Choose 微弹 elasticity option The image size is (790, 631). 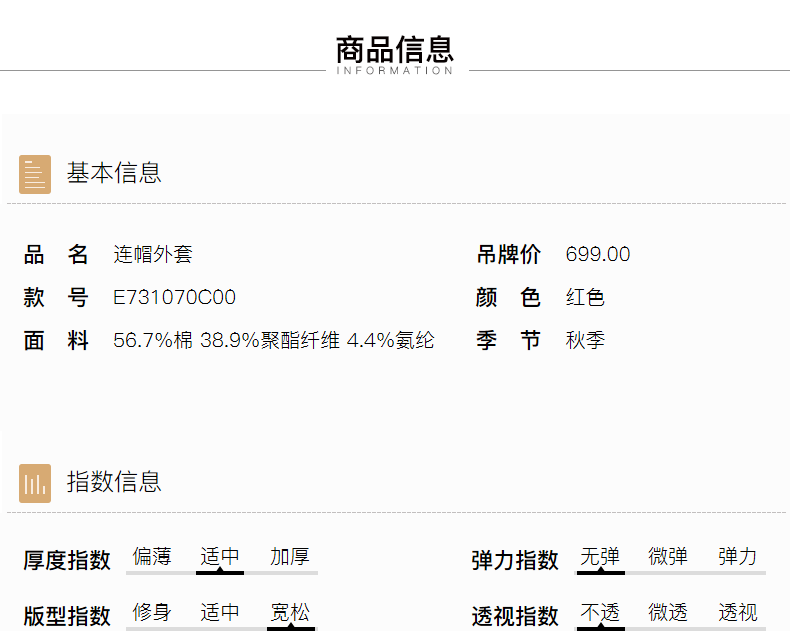(x=668, y=556)
